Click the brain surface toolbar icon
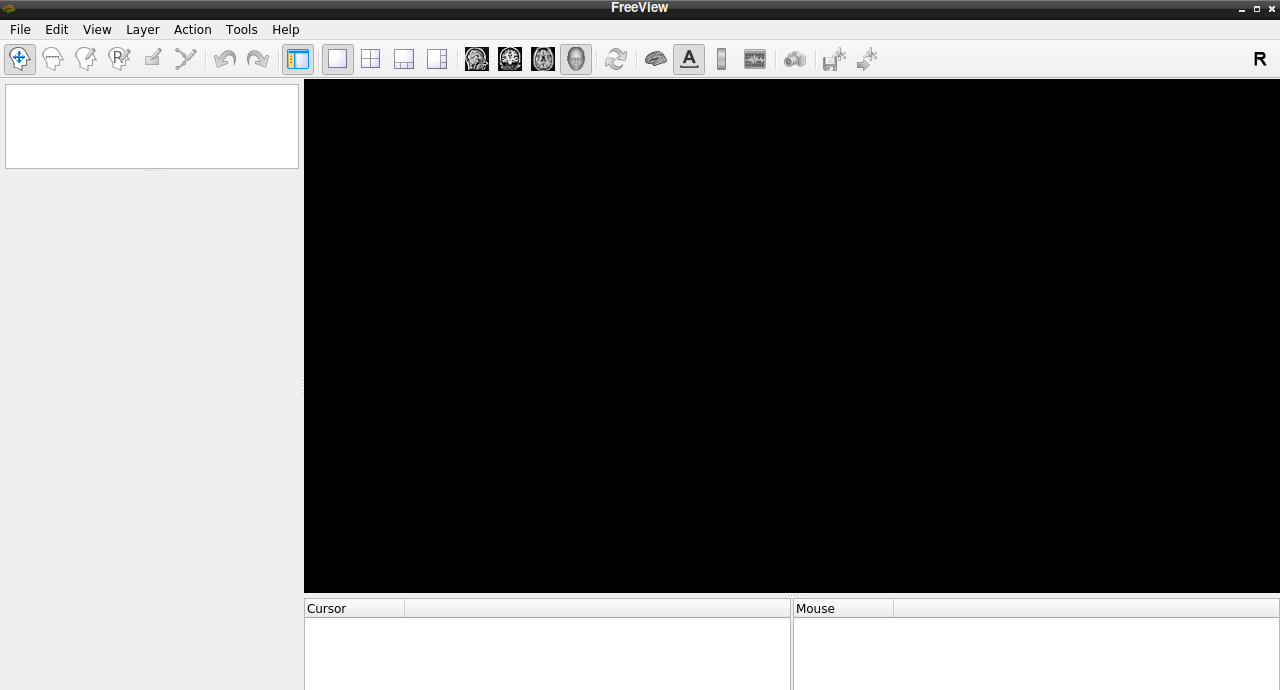Viewport: 1280px width, 690px height. coord(656,60)
